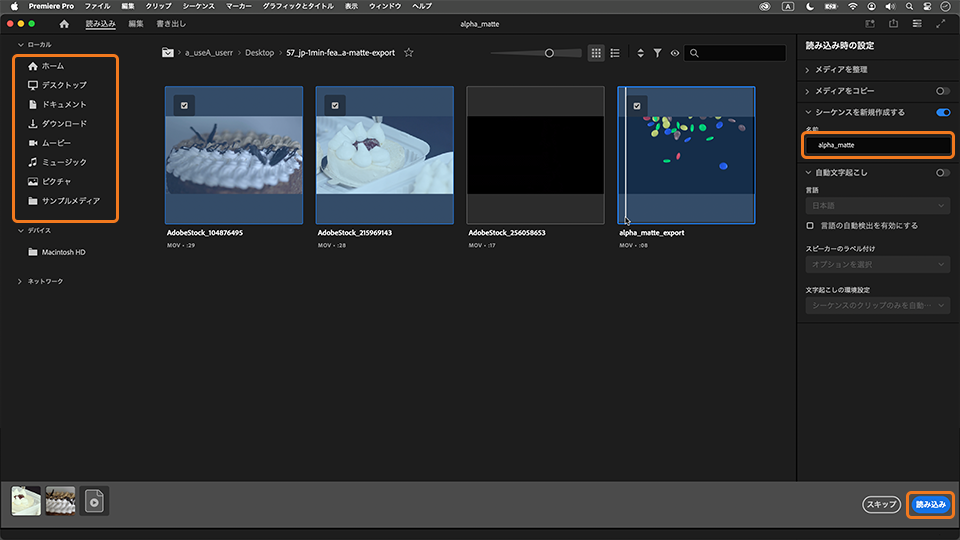Click the generic media file icon in selection tray
Viewport: 960px width, 540px height.
pos(94,501)
